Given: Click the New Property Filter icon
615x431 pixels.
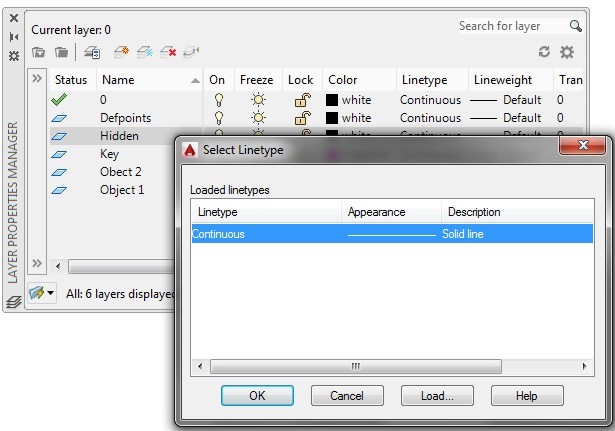Looking at the screenshot, I should click(x=38, y=52).
